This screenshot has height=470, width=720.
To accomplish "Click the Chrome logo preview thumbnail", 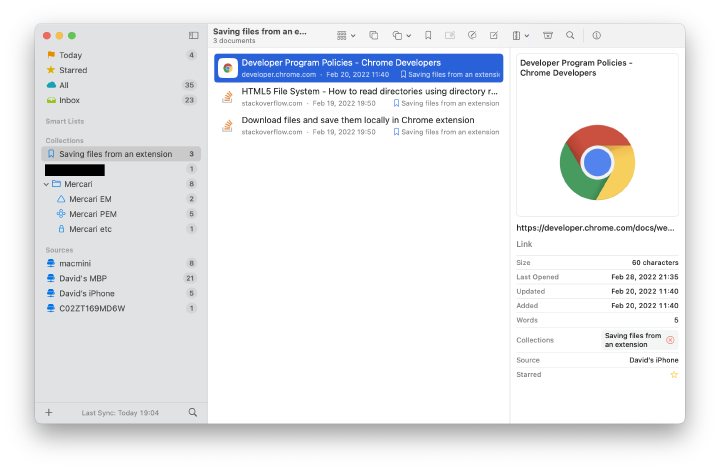I will (597, 162).
